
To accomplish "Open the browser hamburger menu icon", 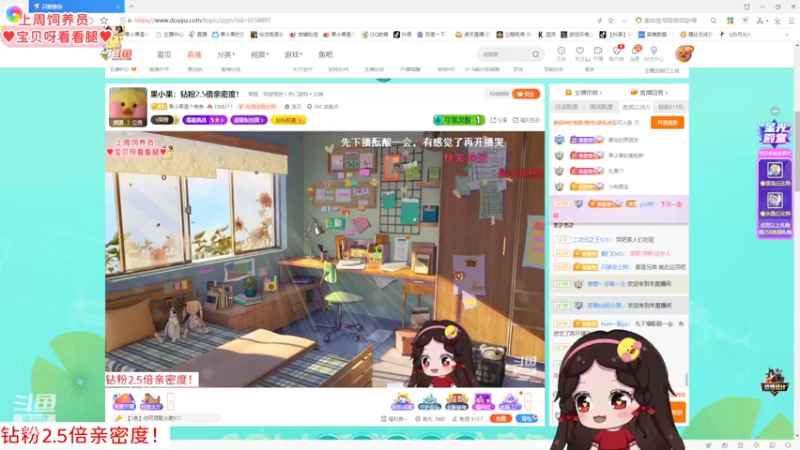I will tap(791, 20).
